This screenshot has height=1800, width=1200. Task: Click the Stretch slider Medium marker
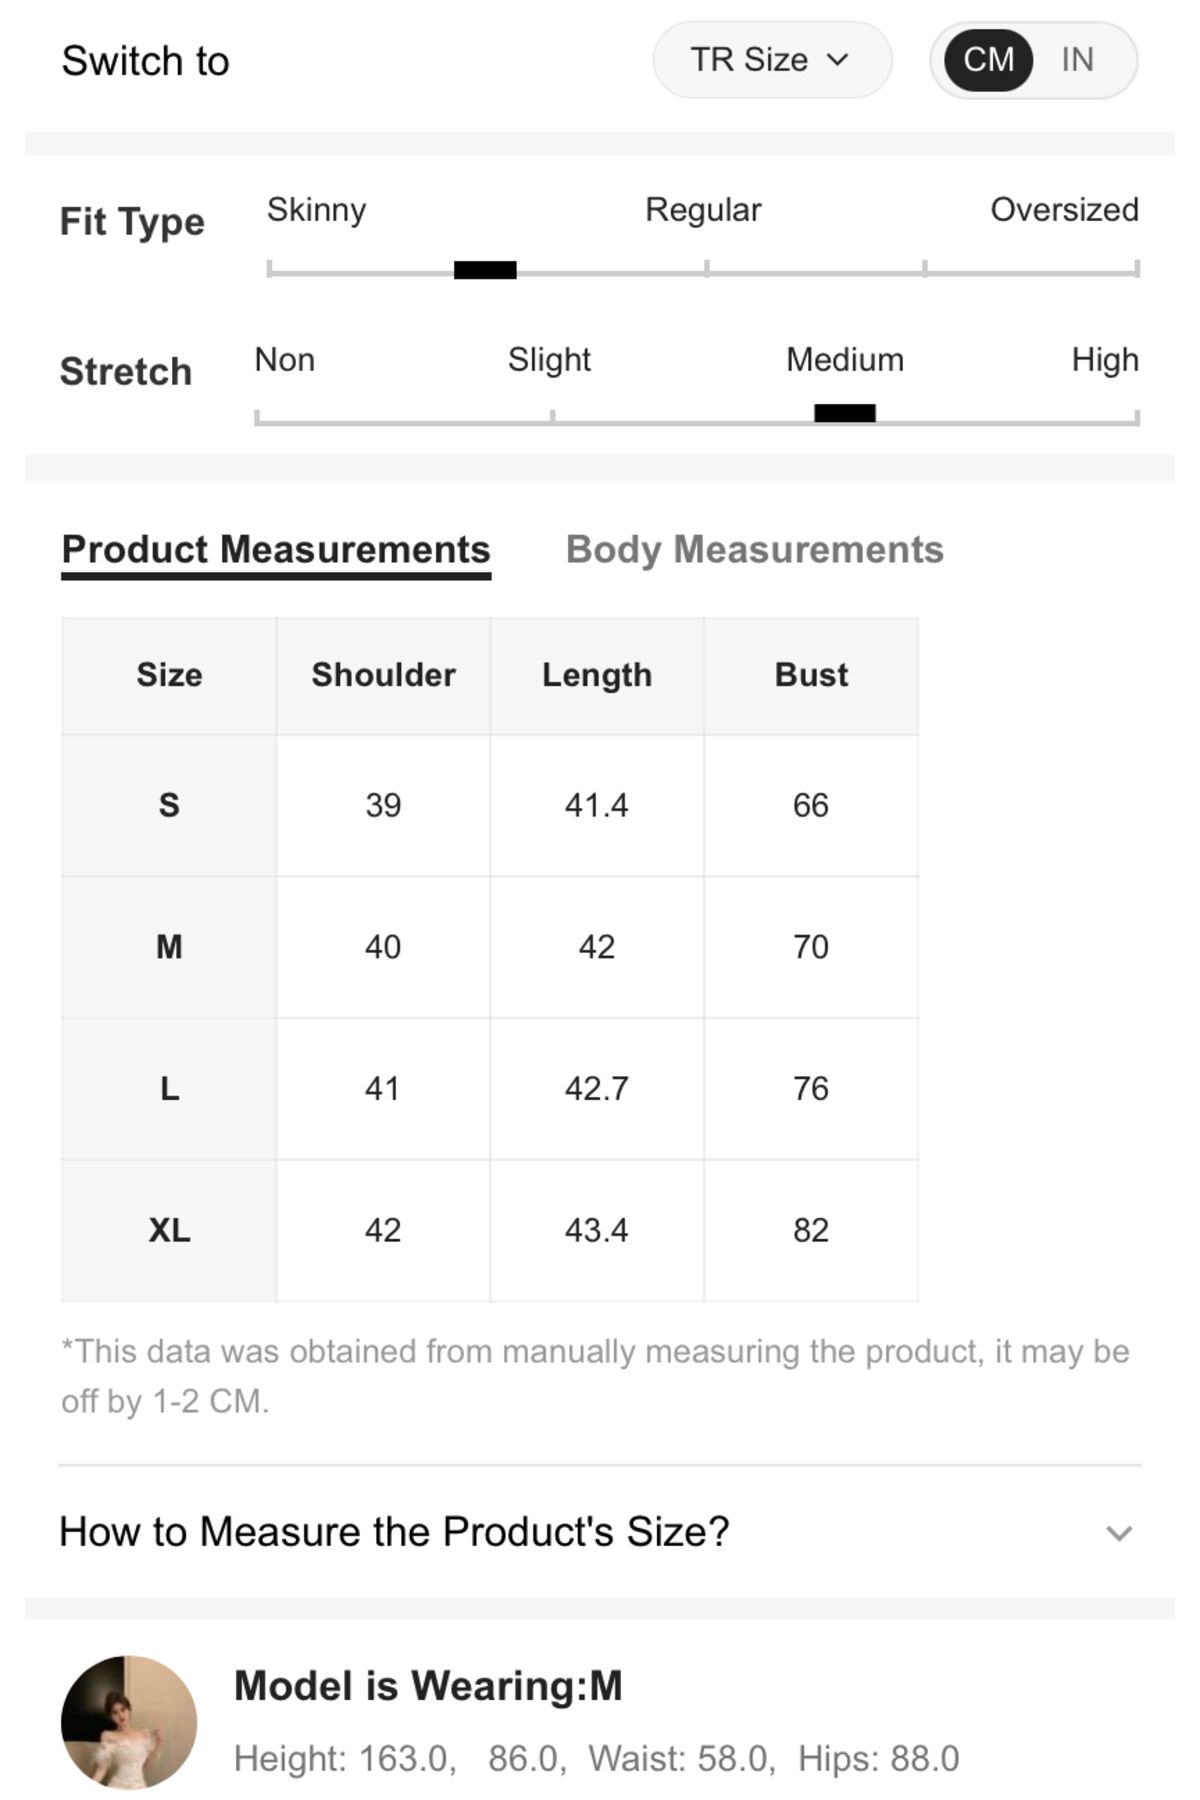(x=845, y=412)
